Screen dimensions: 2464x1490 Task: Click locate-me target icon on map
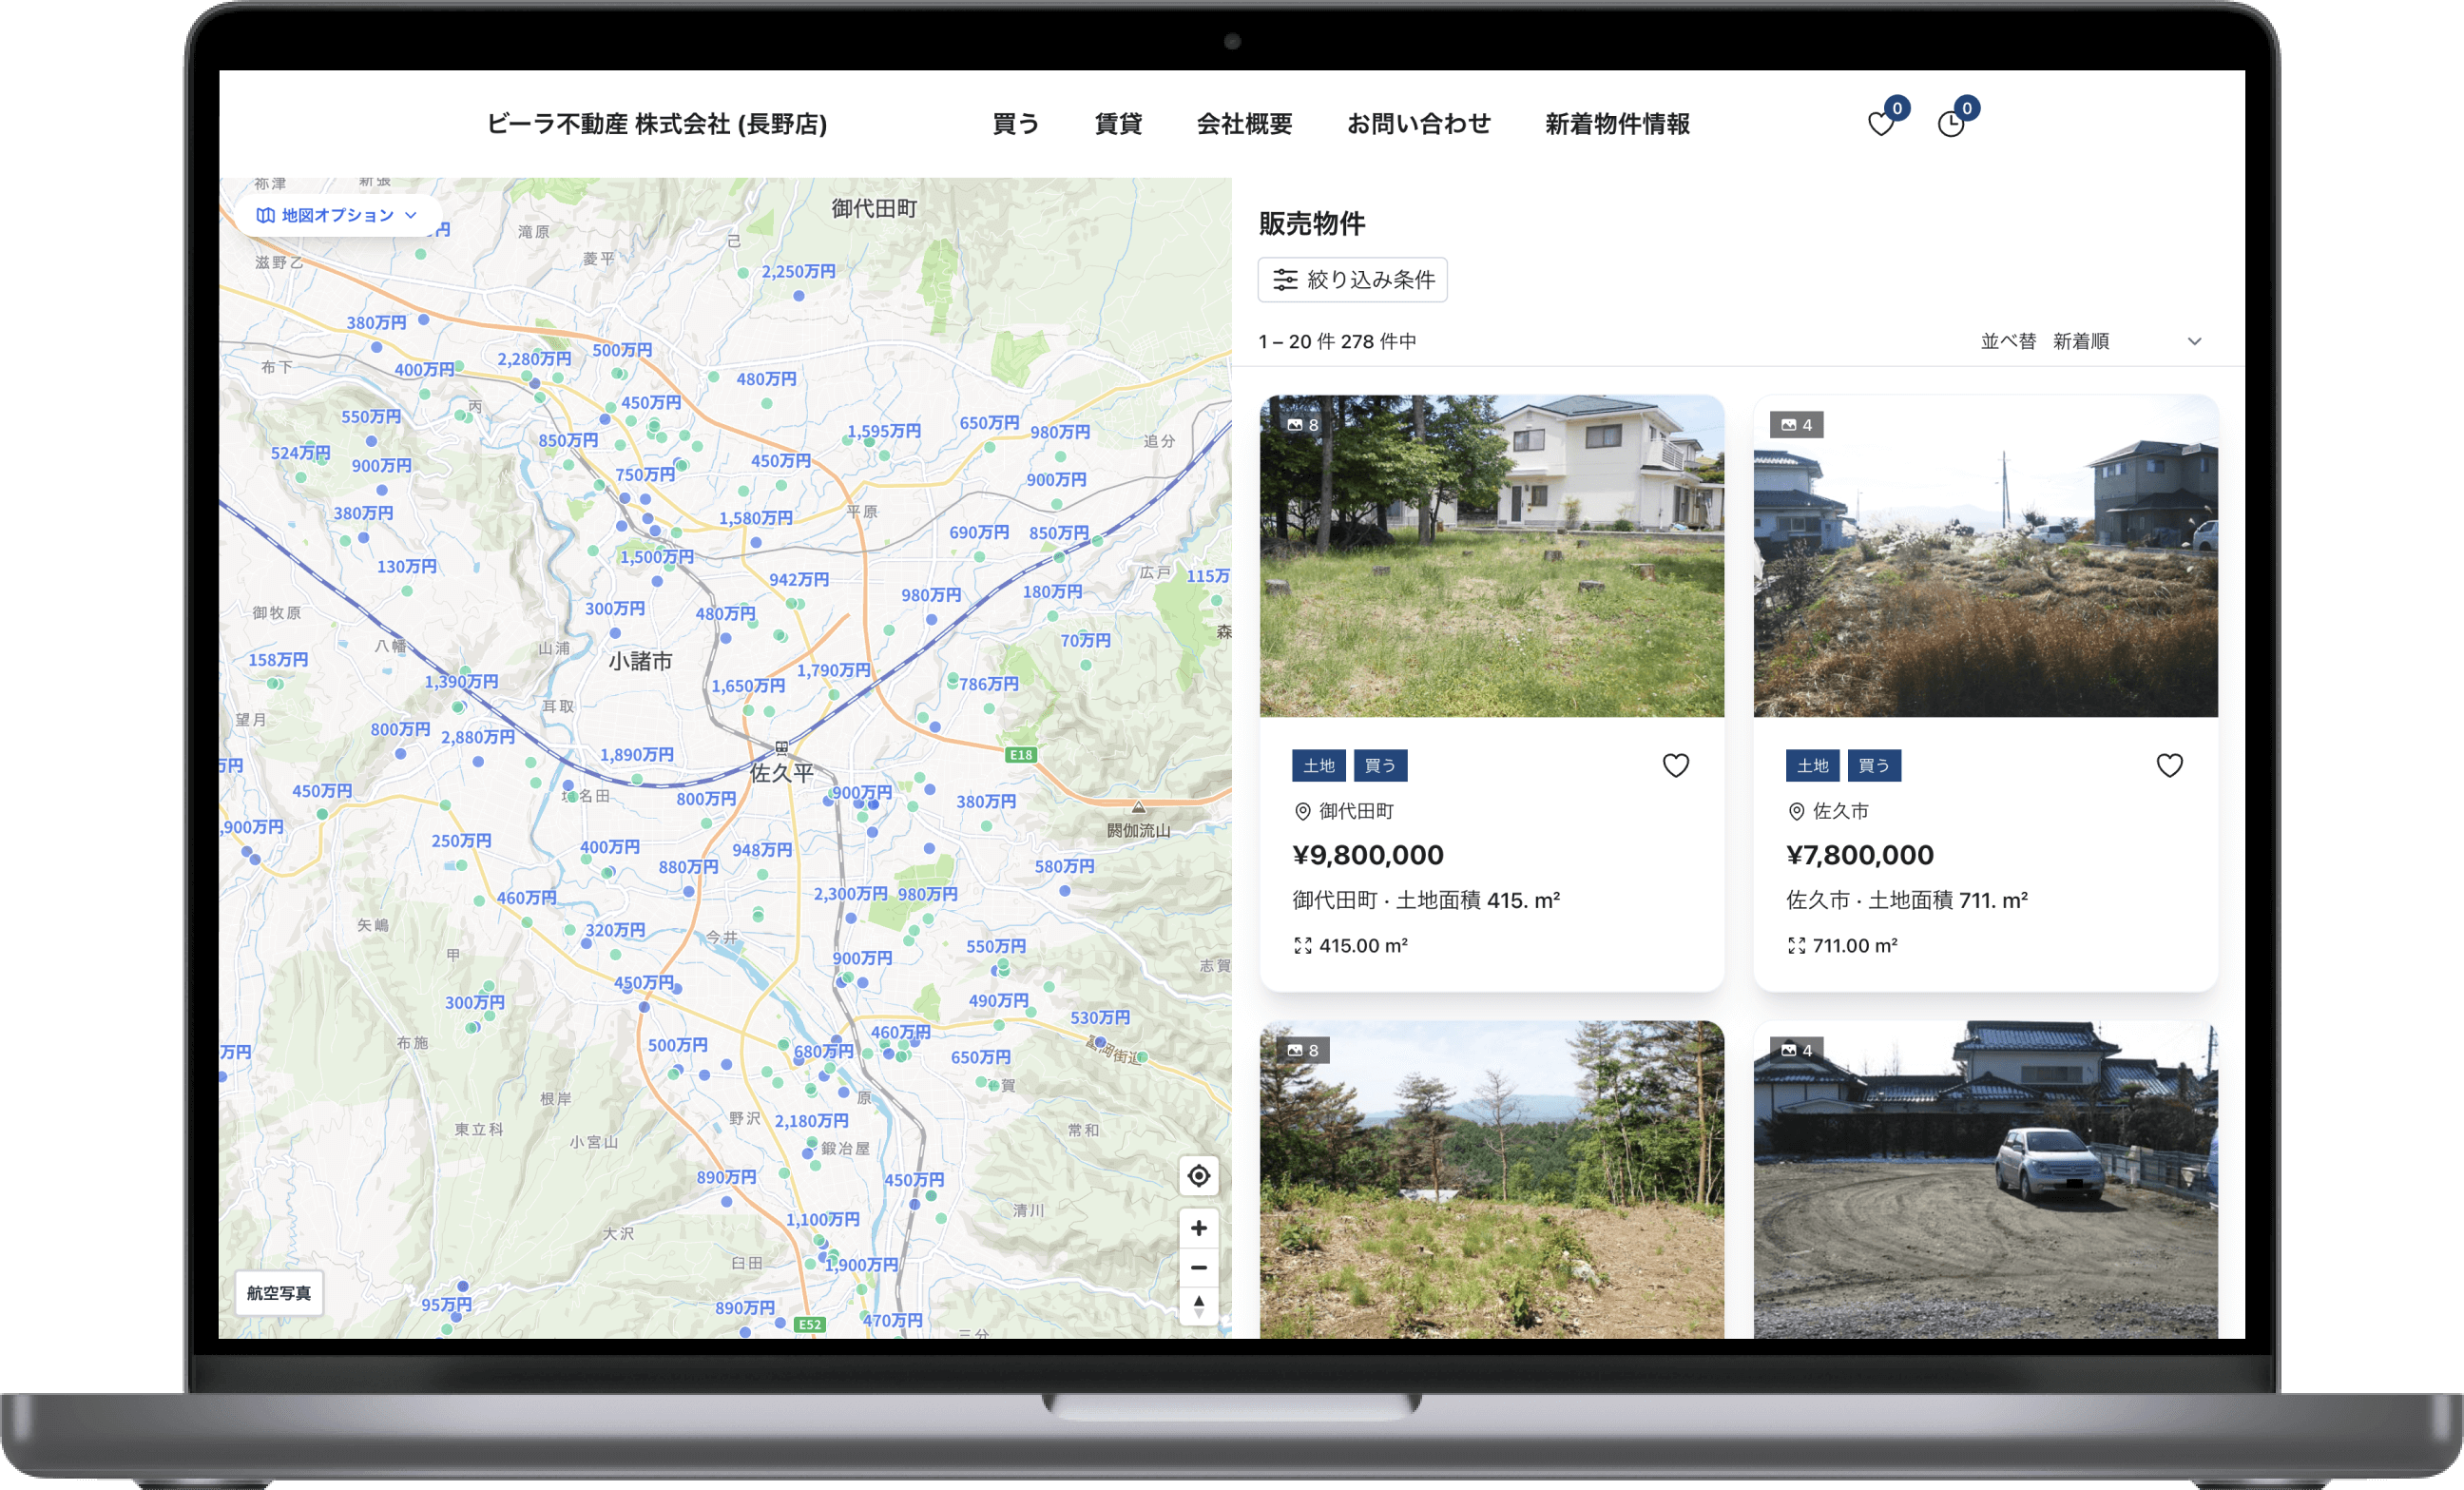pos(1198,1176)
